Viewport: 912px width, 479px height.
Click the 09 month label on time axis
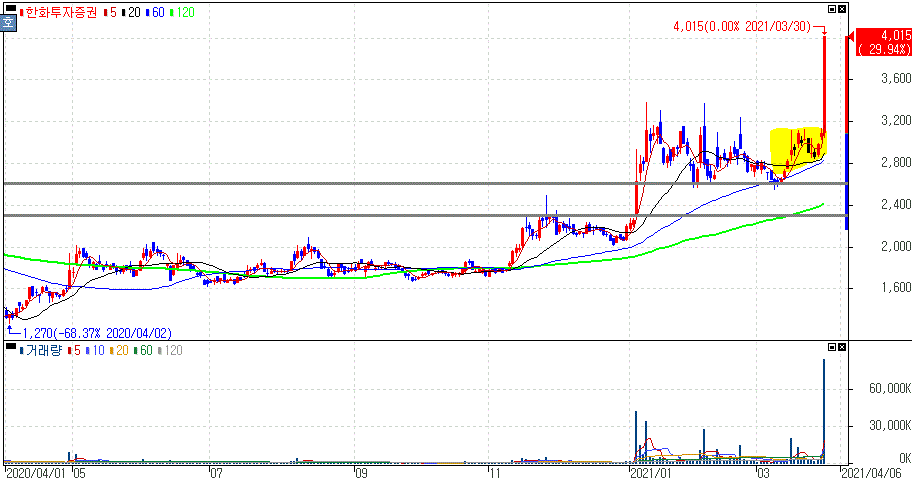[x=361, y=473]
